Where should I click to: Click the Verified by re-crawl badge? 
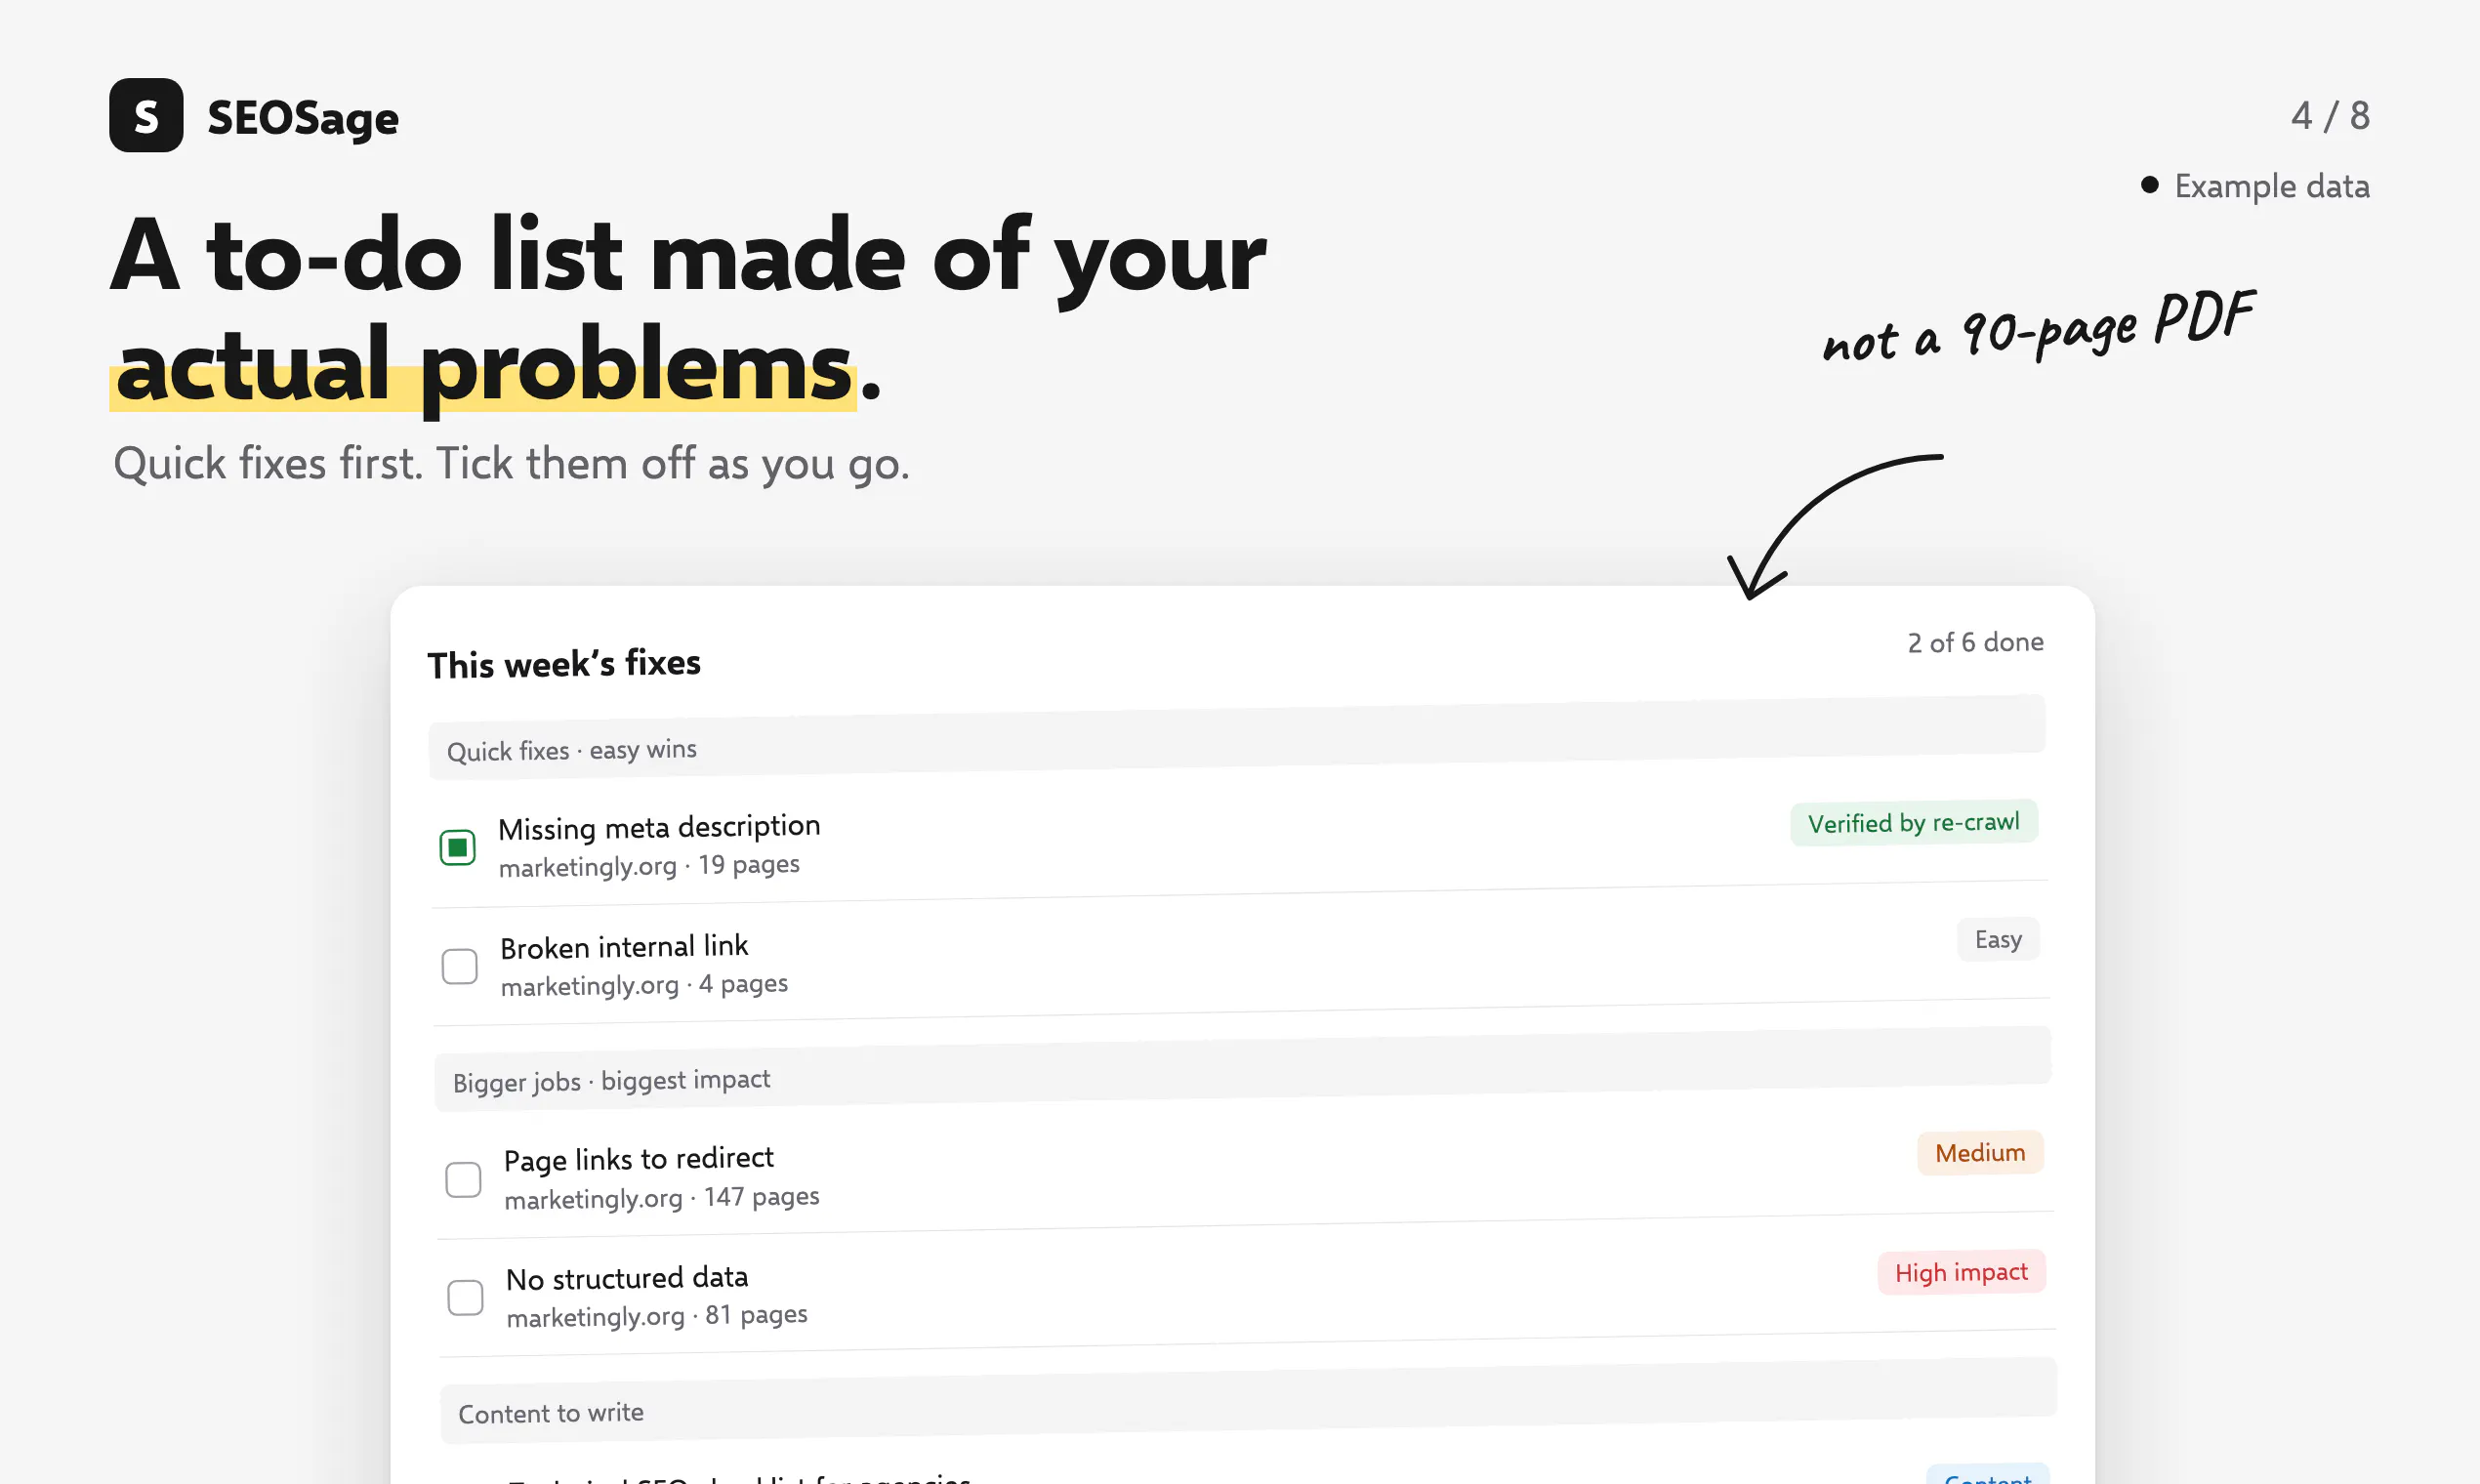click(1914, 822)
